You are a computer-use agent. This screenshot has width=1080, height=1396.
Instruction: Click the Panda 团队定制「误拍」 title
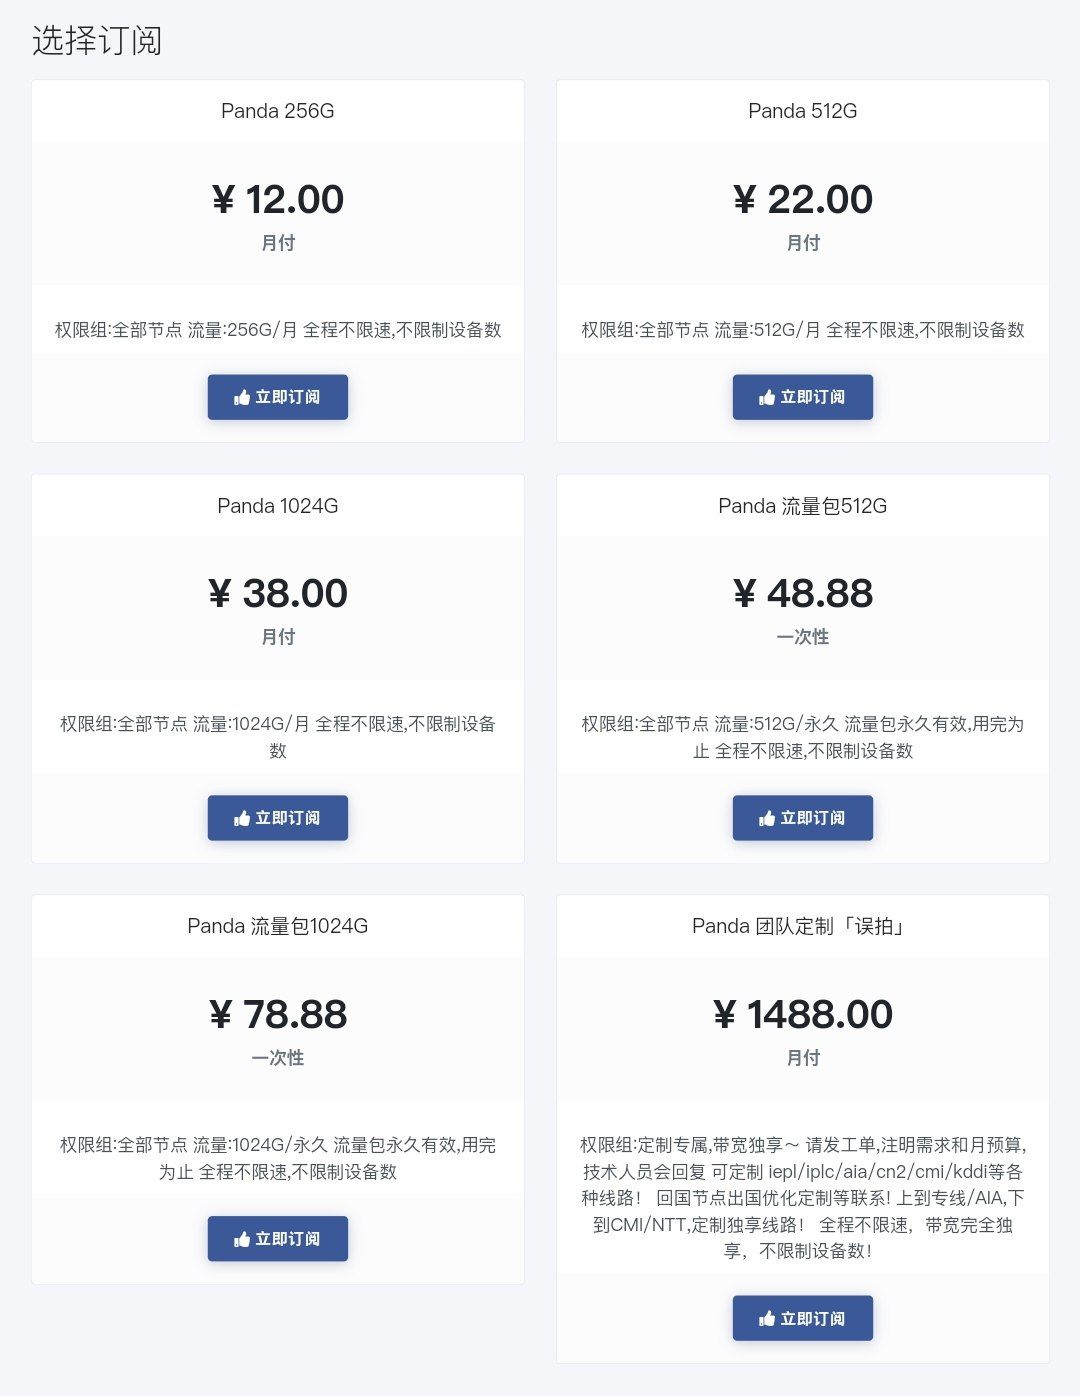803,926
